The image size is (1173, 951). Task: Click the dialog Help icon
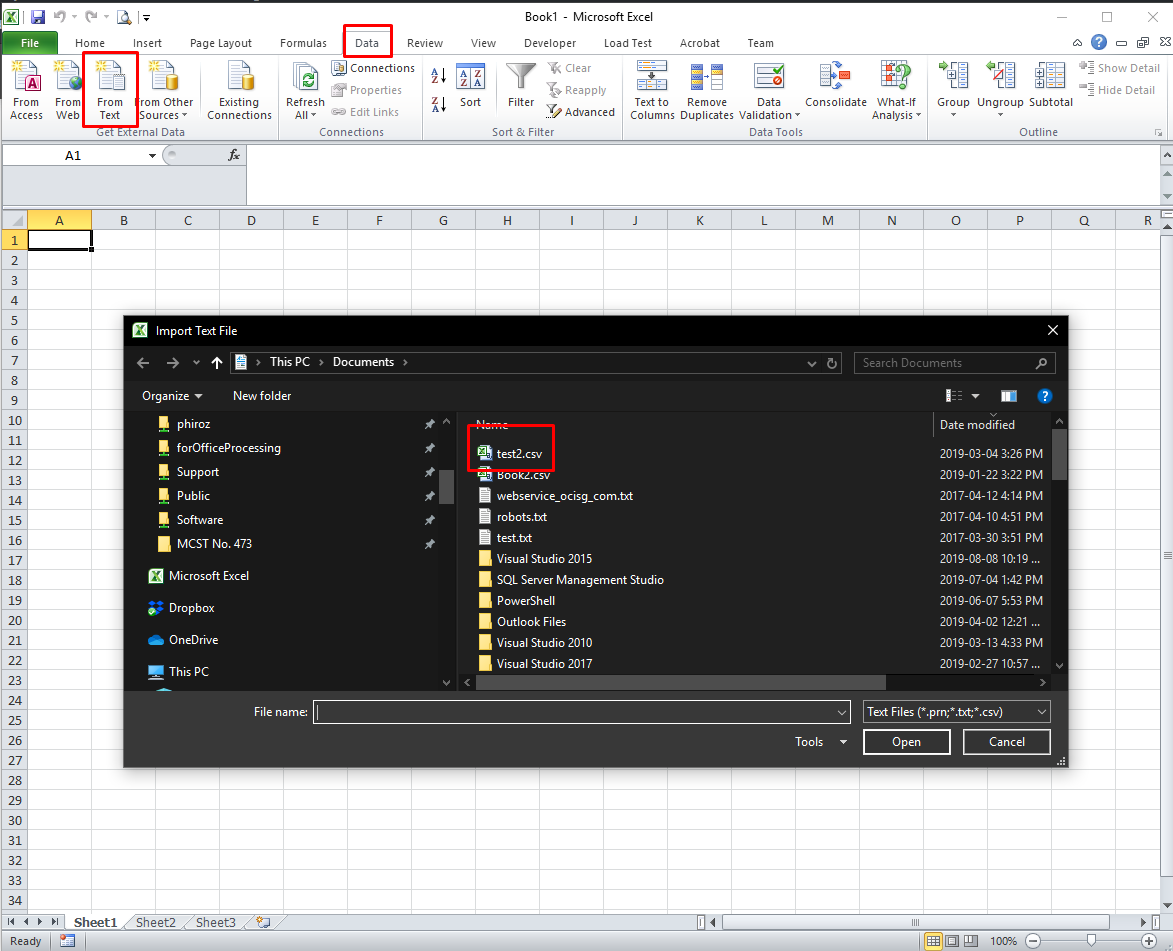[1045, 396]
